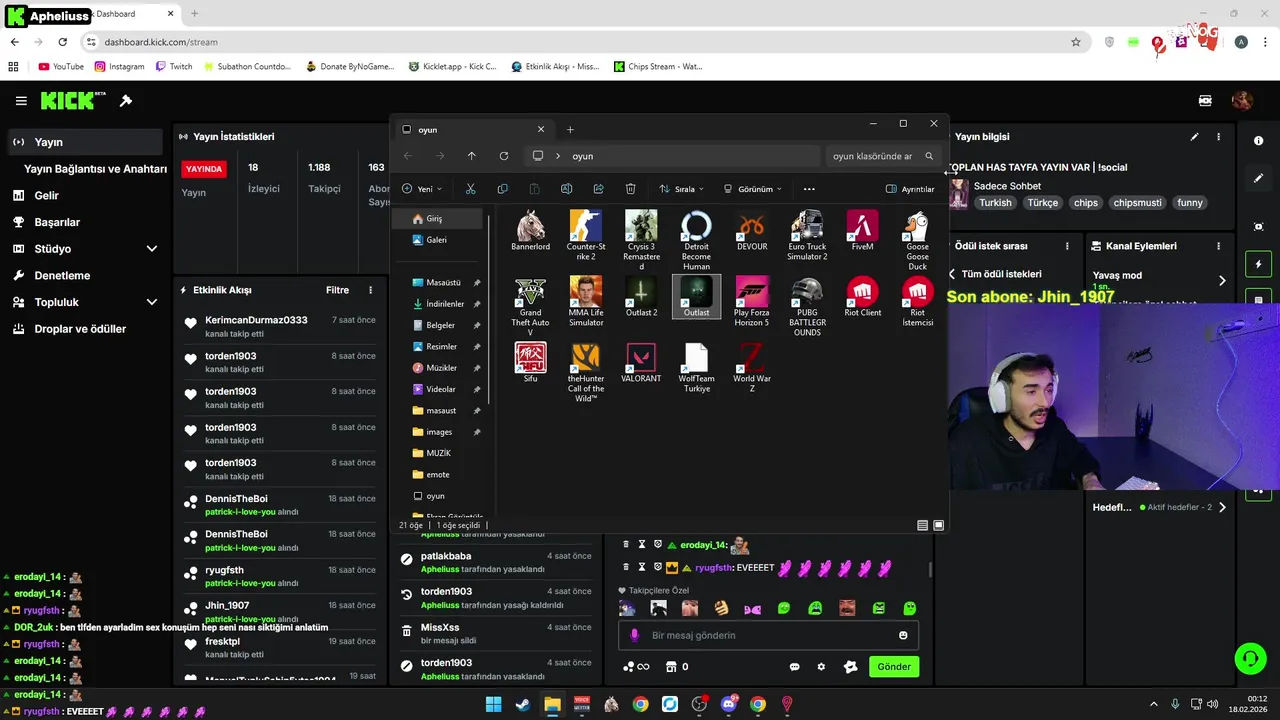Viewport: 1280px width, 720px height.
Task: Click the Gönder send button
Action: (x=894, y=667)
